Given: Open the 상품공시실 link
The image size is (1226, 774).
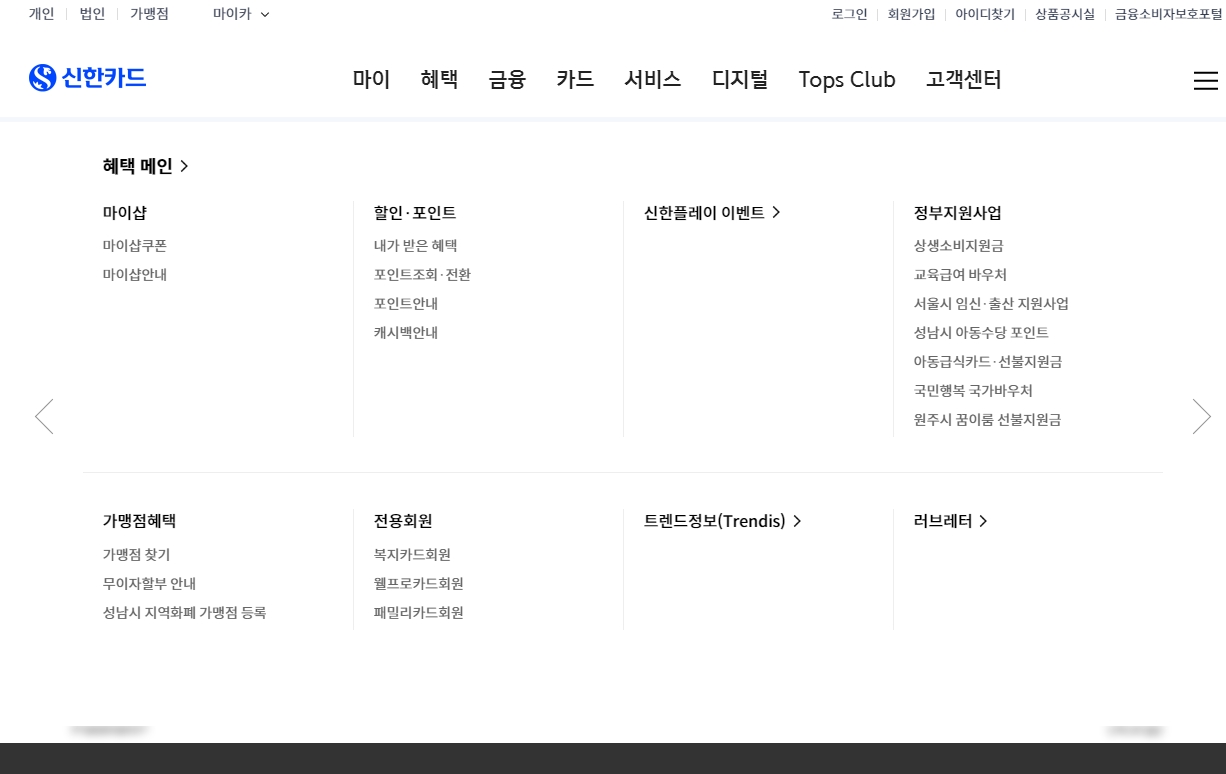Looking at the screenshot, I should pos(1065,14).
